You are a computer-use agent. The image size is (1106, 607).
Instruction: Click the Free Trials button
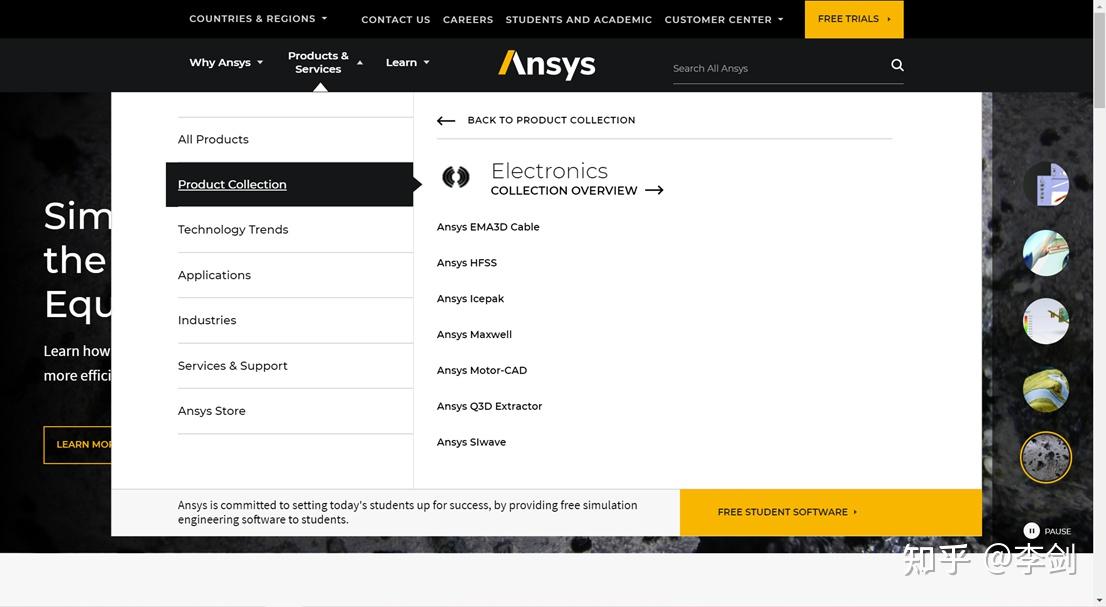854,19
